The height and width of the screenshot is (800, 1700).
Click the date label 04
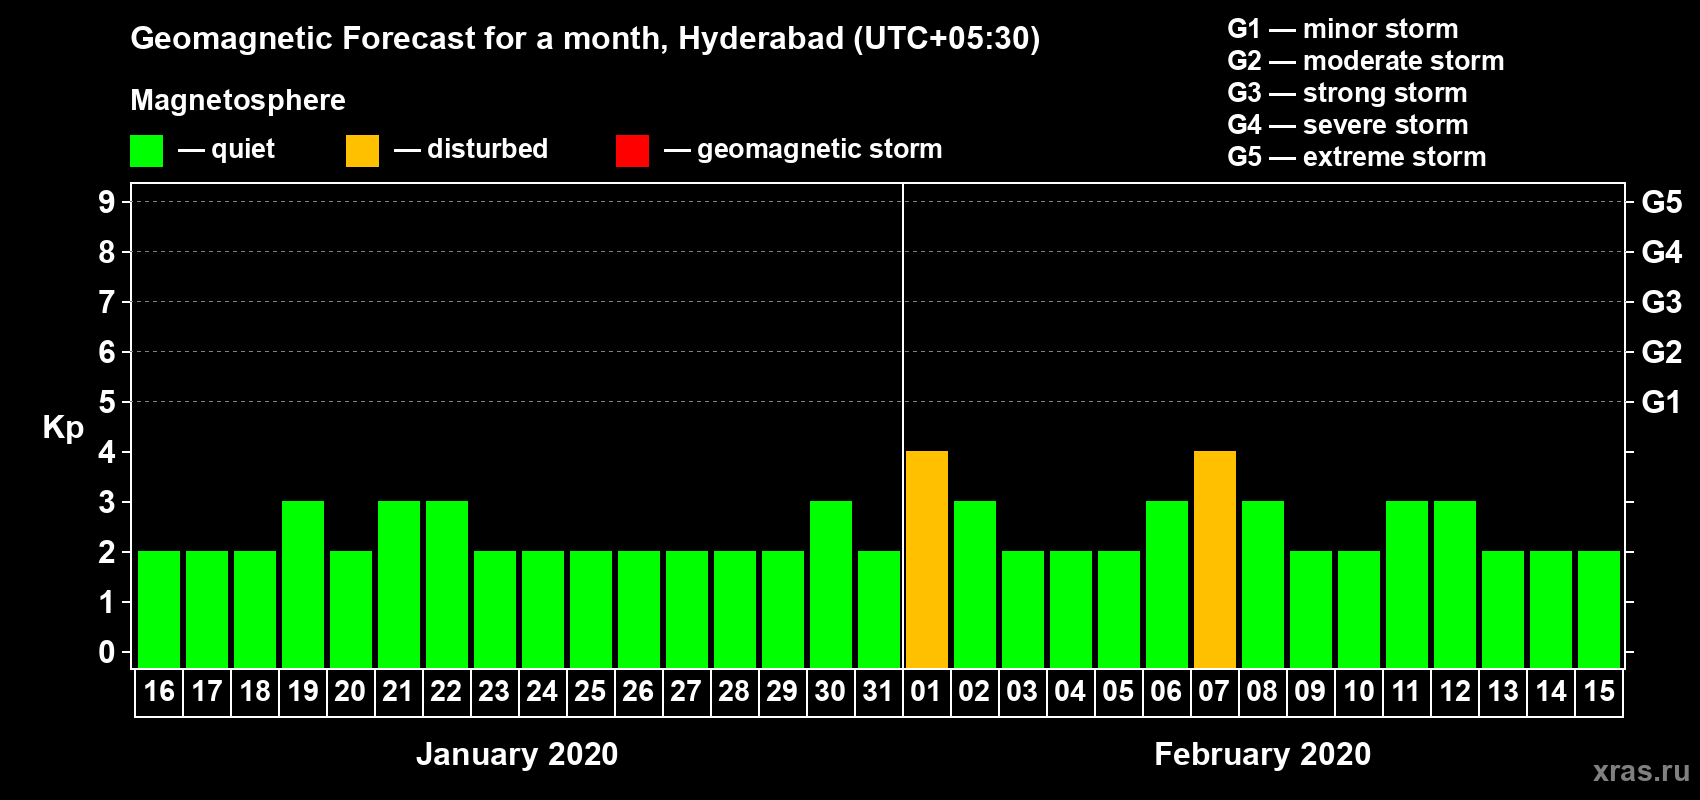[1070, 691]
